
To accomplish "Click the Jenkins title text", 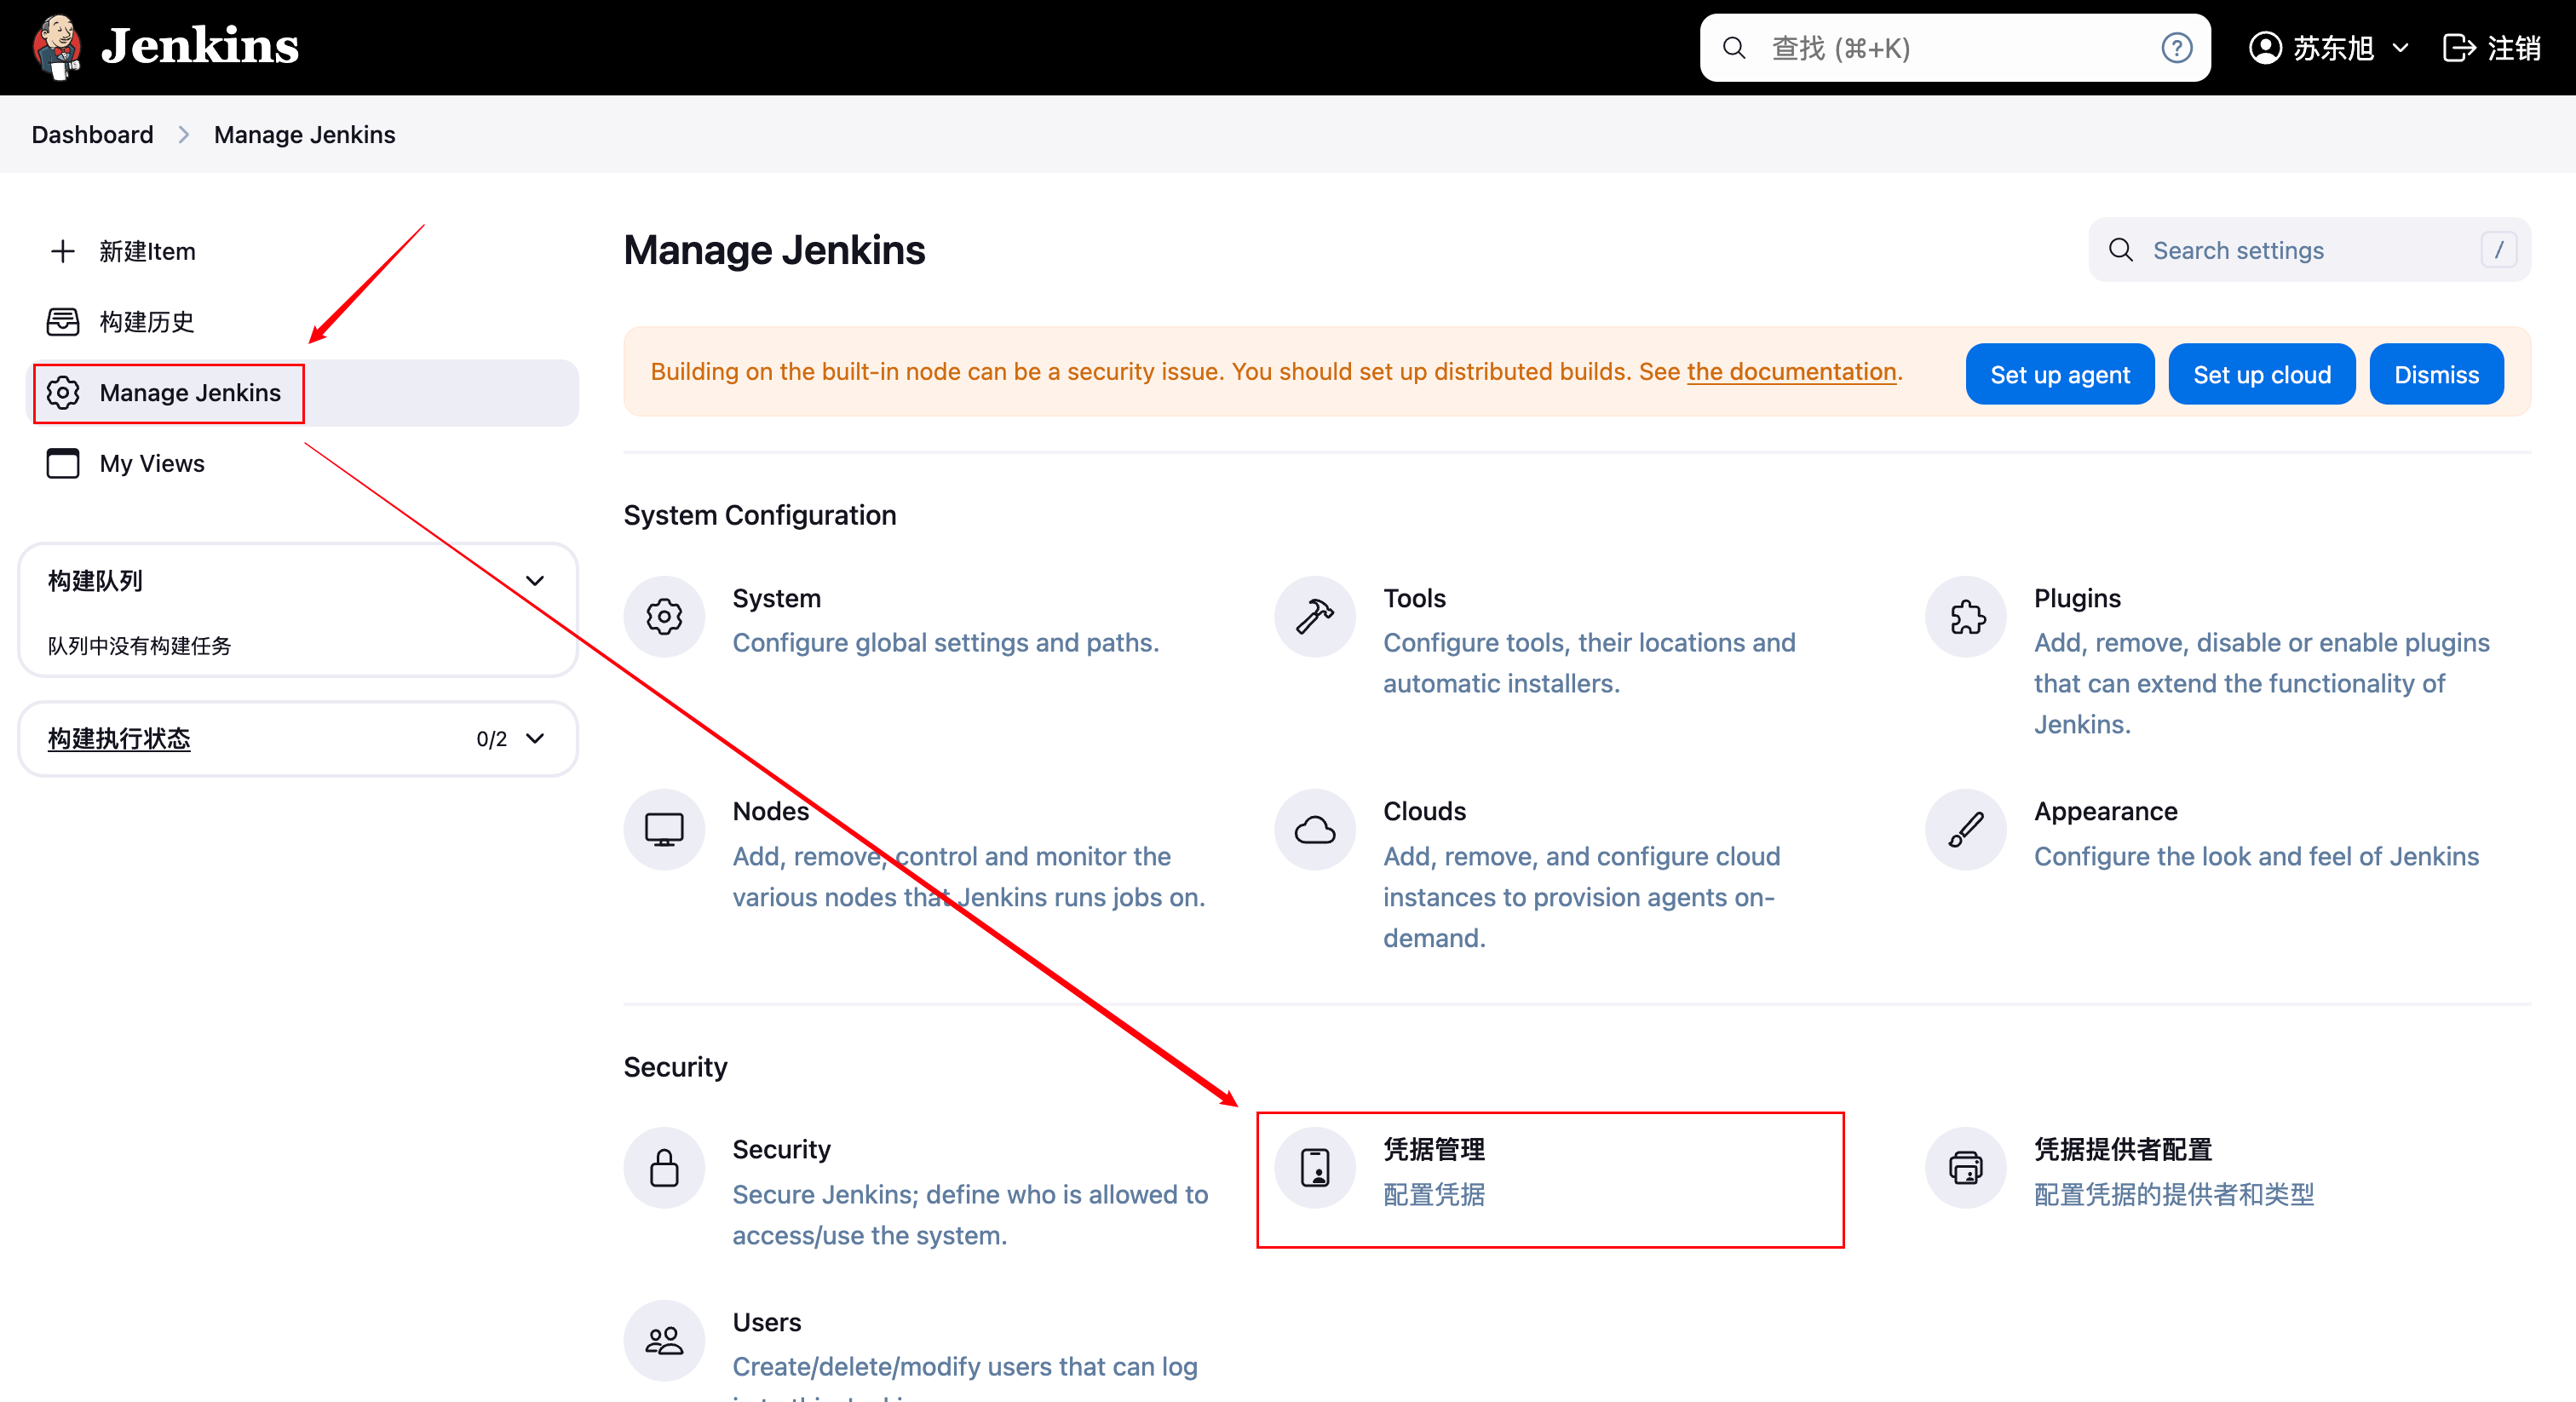I will click(x=200, y=46).
